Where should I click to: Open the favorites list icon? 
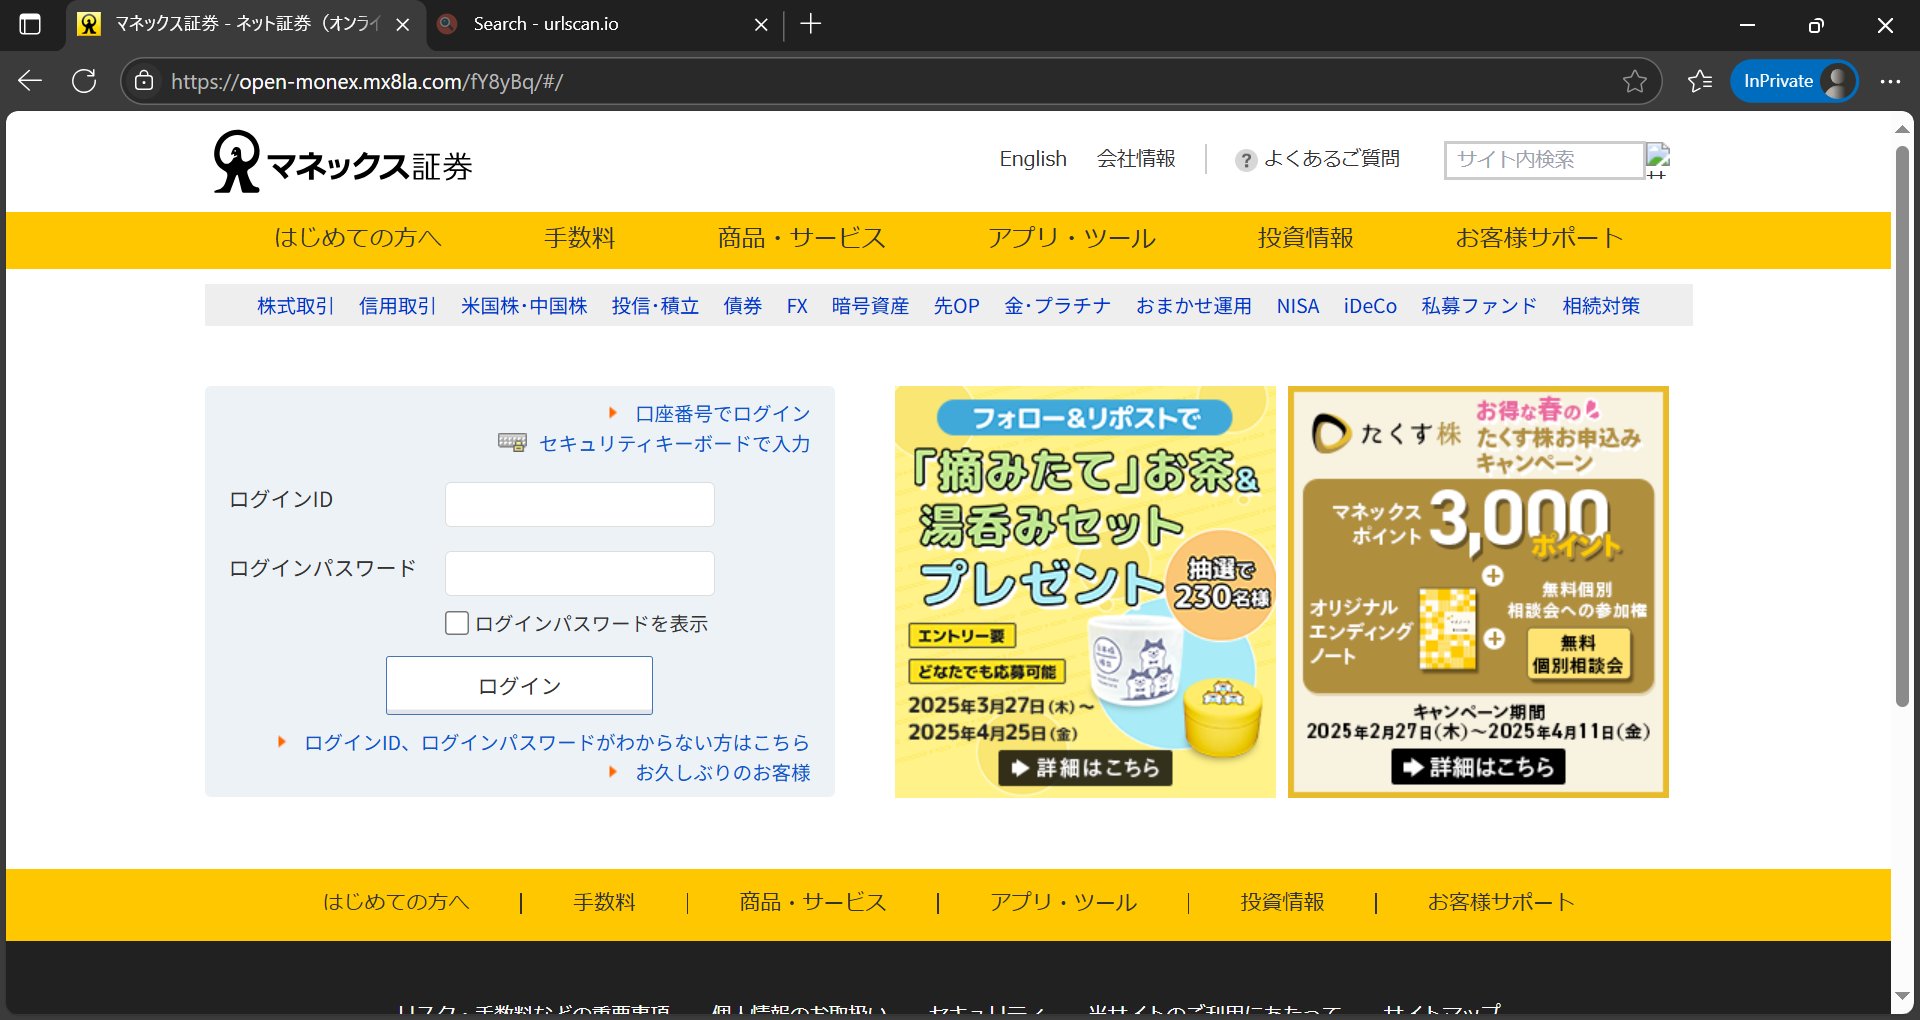[1700, 81]
